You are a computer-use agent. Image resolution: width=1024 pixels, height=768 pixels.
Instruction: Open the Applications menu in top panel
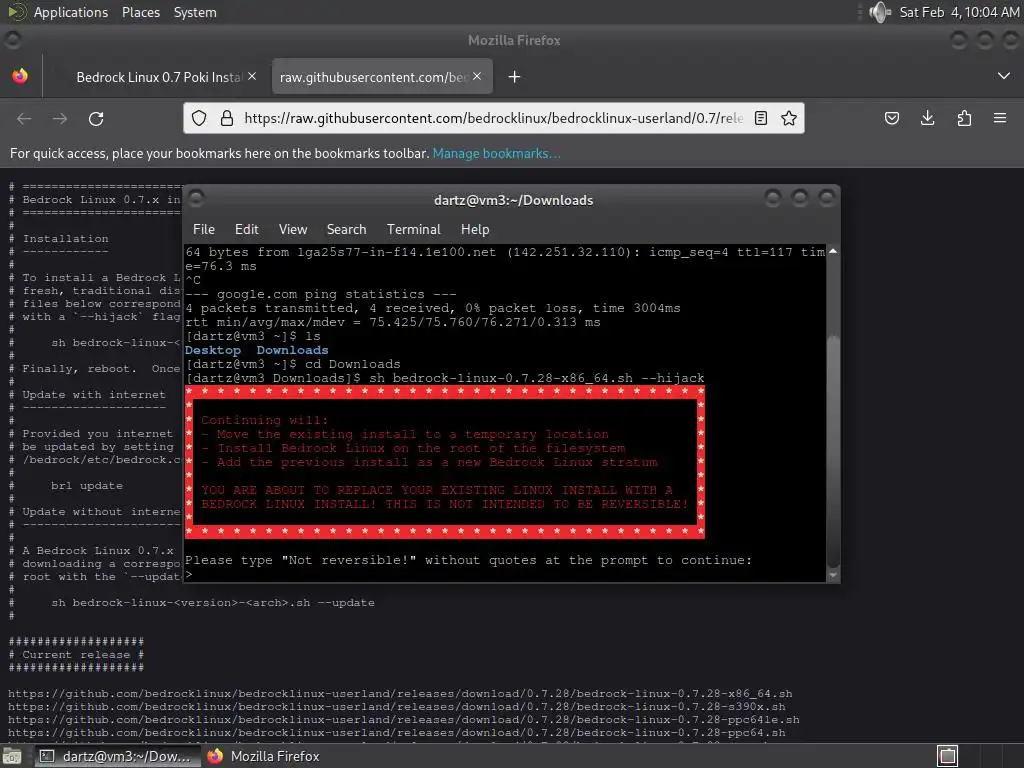(71, 12)
